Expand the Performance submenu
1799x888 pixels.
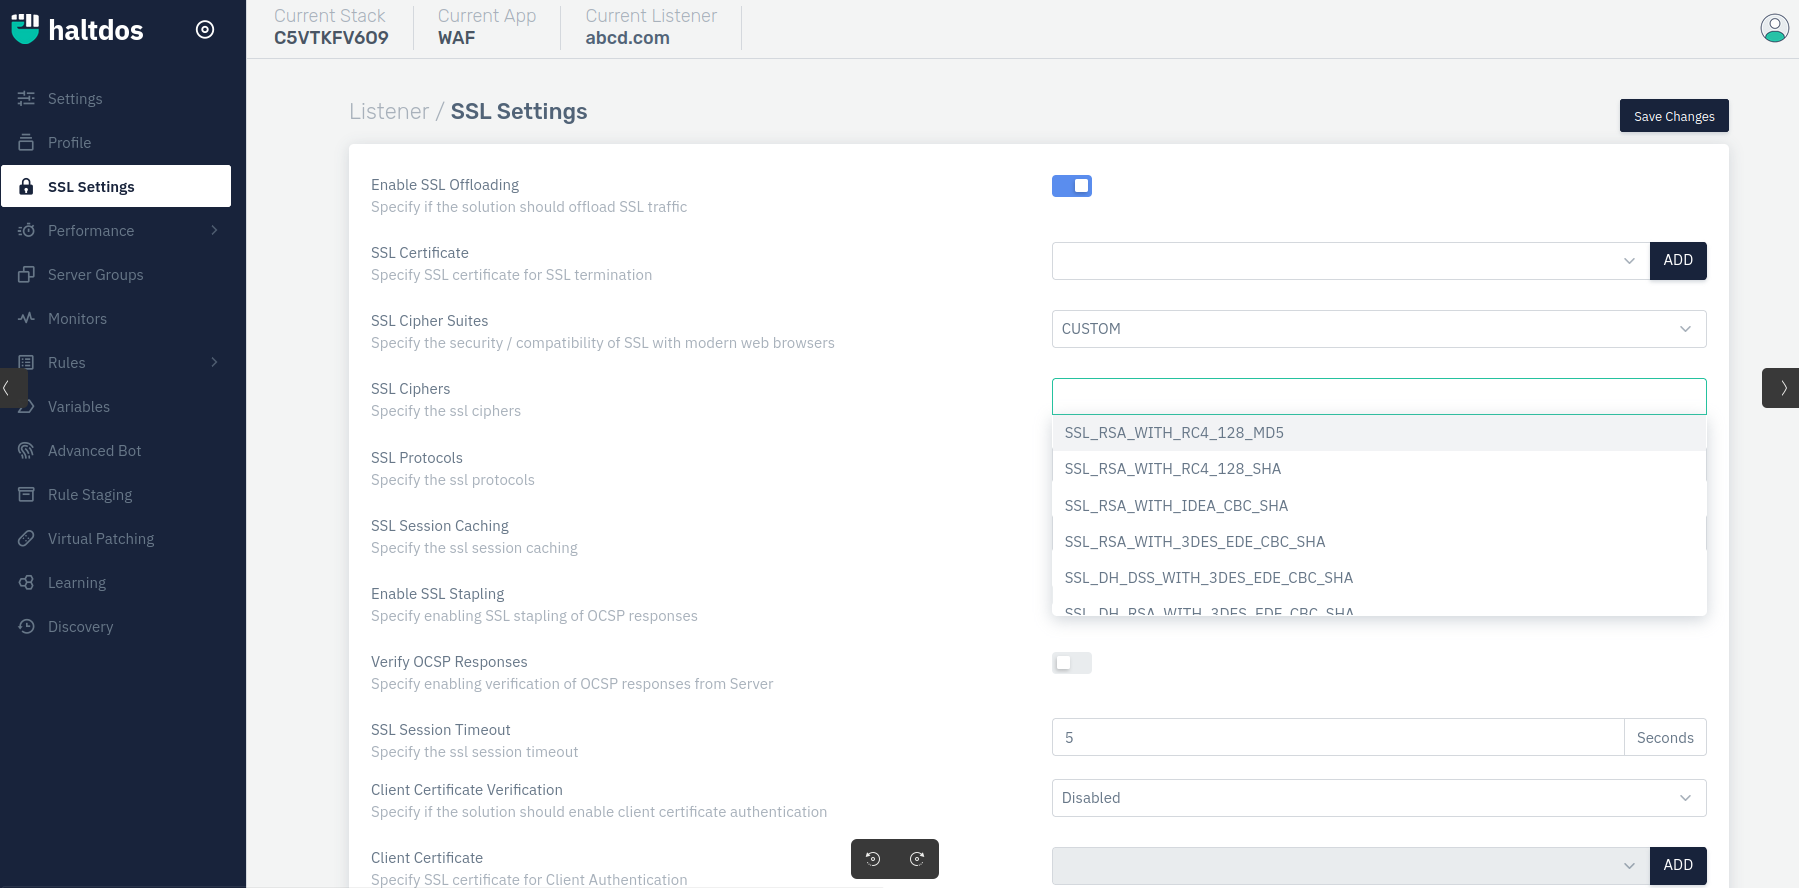click(214, 230)
